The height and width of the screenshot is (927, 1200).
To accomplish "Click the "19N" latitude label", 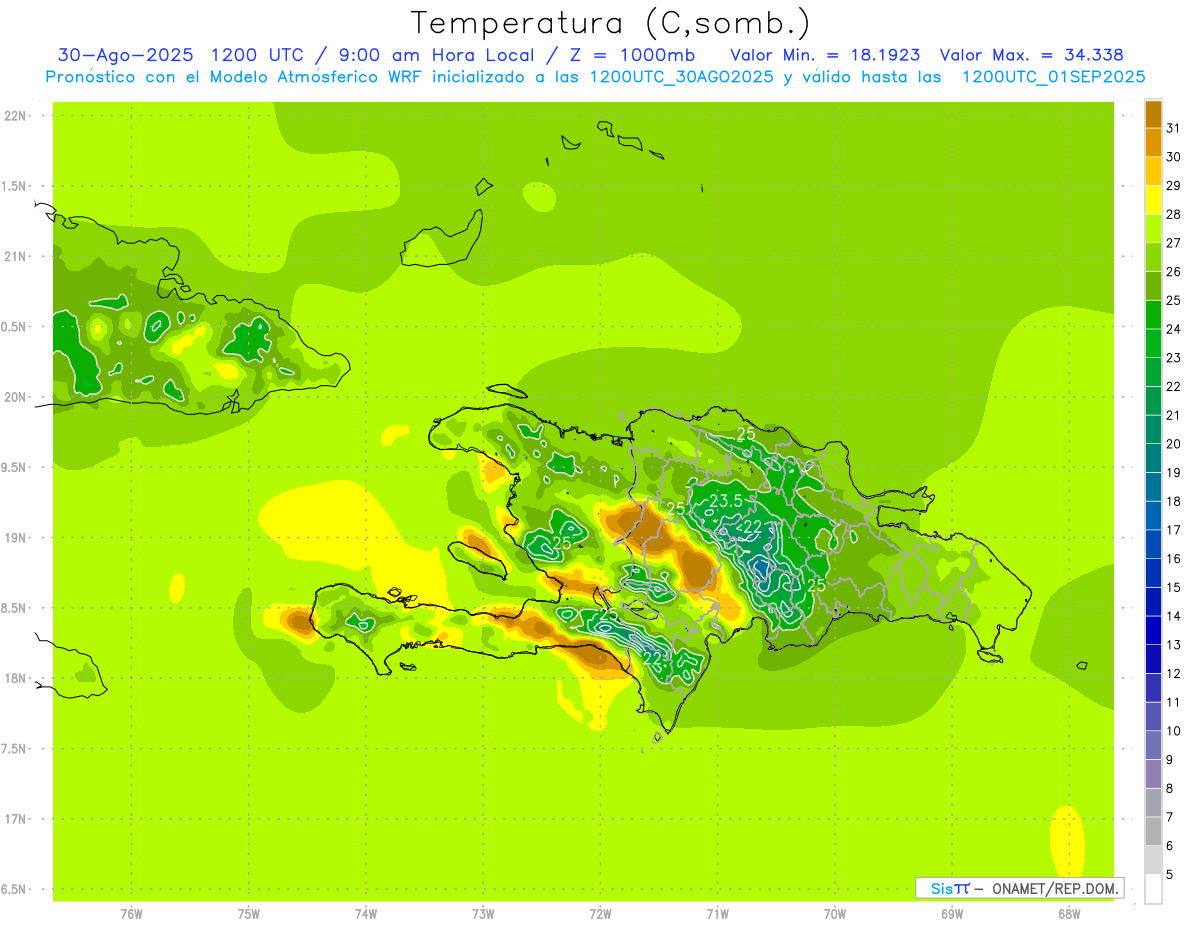I will [x=15, y=538].
